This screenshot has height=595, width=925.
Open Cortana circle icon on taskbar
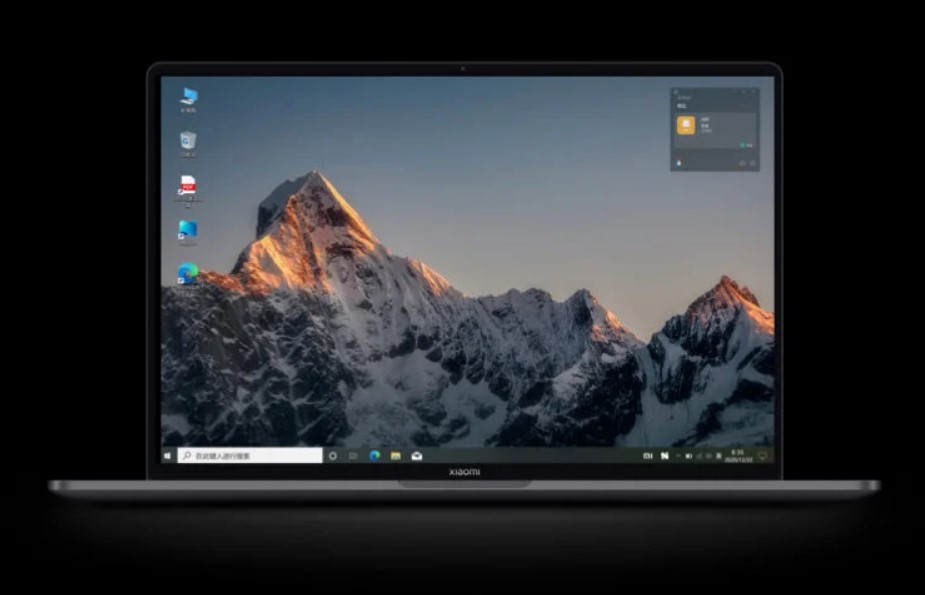coord(333,456)
